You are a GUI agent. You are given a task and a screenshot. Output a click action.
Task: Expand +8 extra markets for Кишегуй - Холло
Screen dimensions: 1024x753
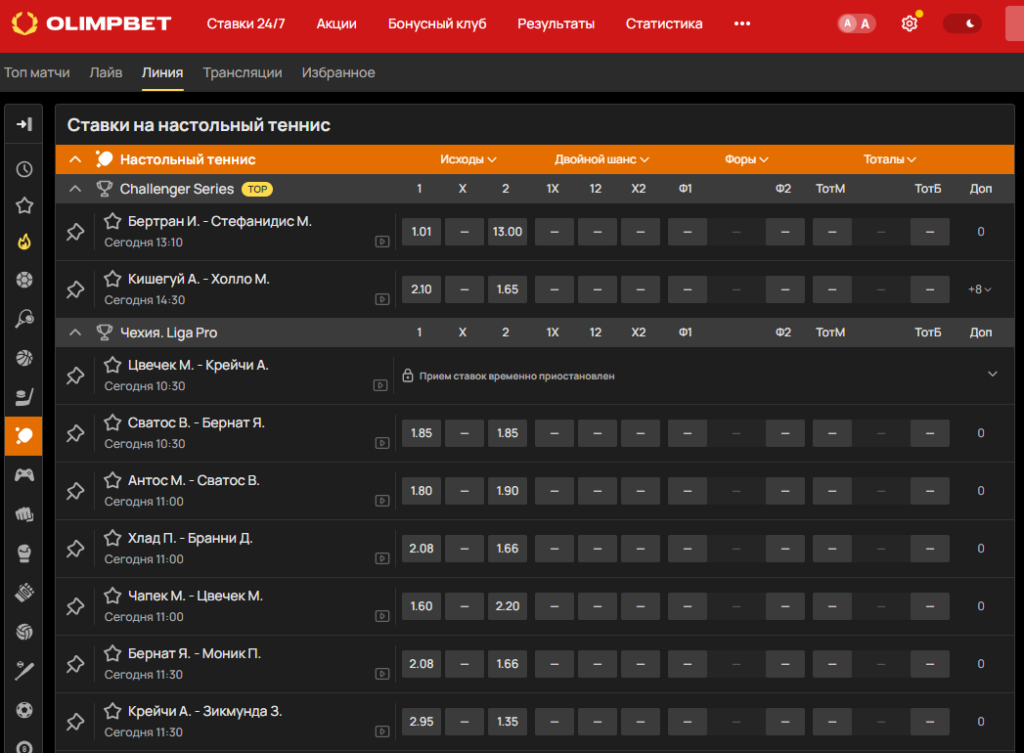980,289
